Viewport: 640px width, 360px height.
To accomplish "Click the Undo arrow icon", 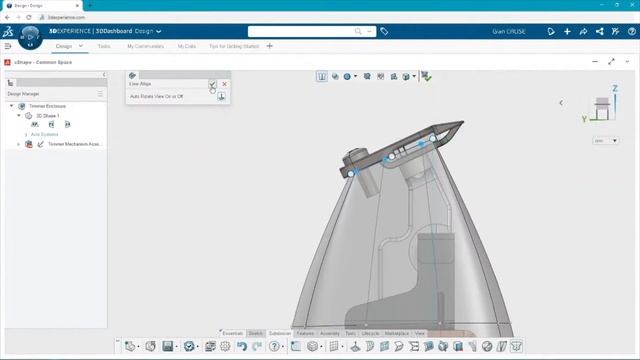I will [x=242, y=346].
